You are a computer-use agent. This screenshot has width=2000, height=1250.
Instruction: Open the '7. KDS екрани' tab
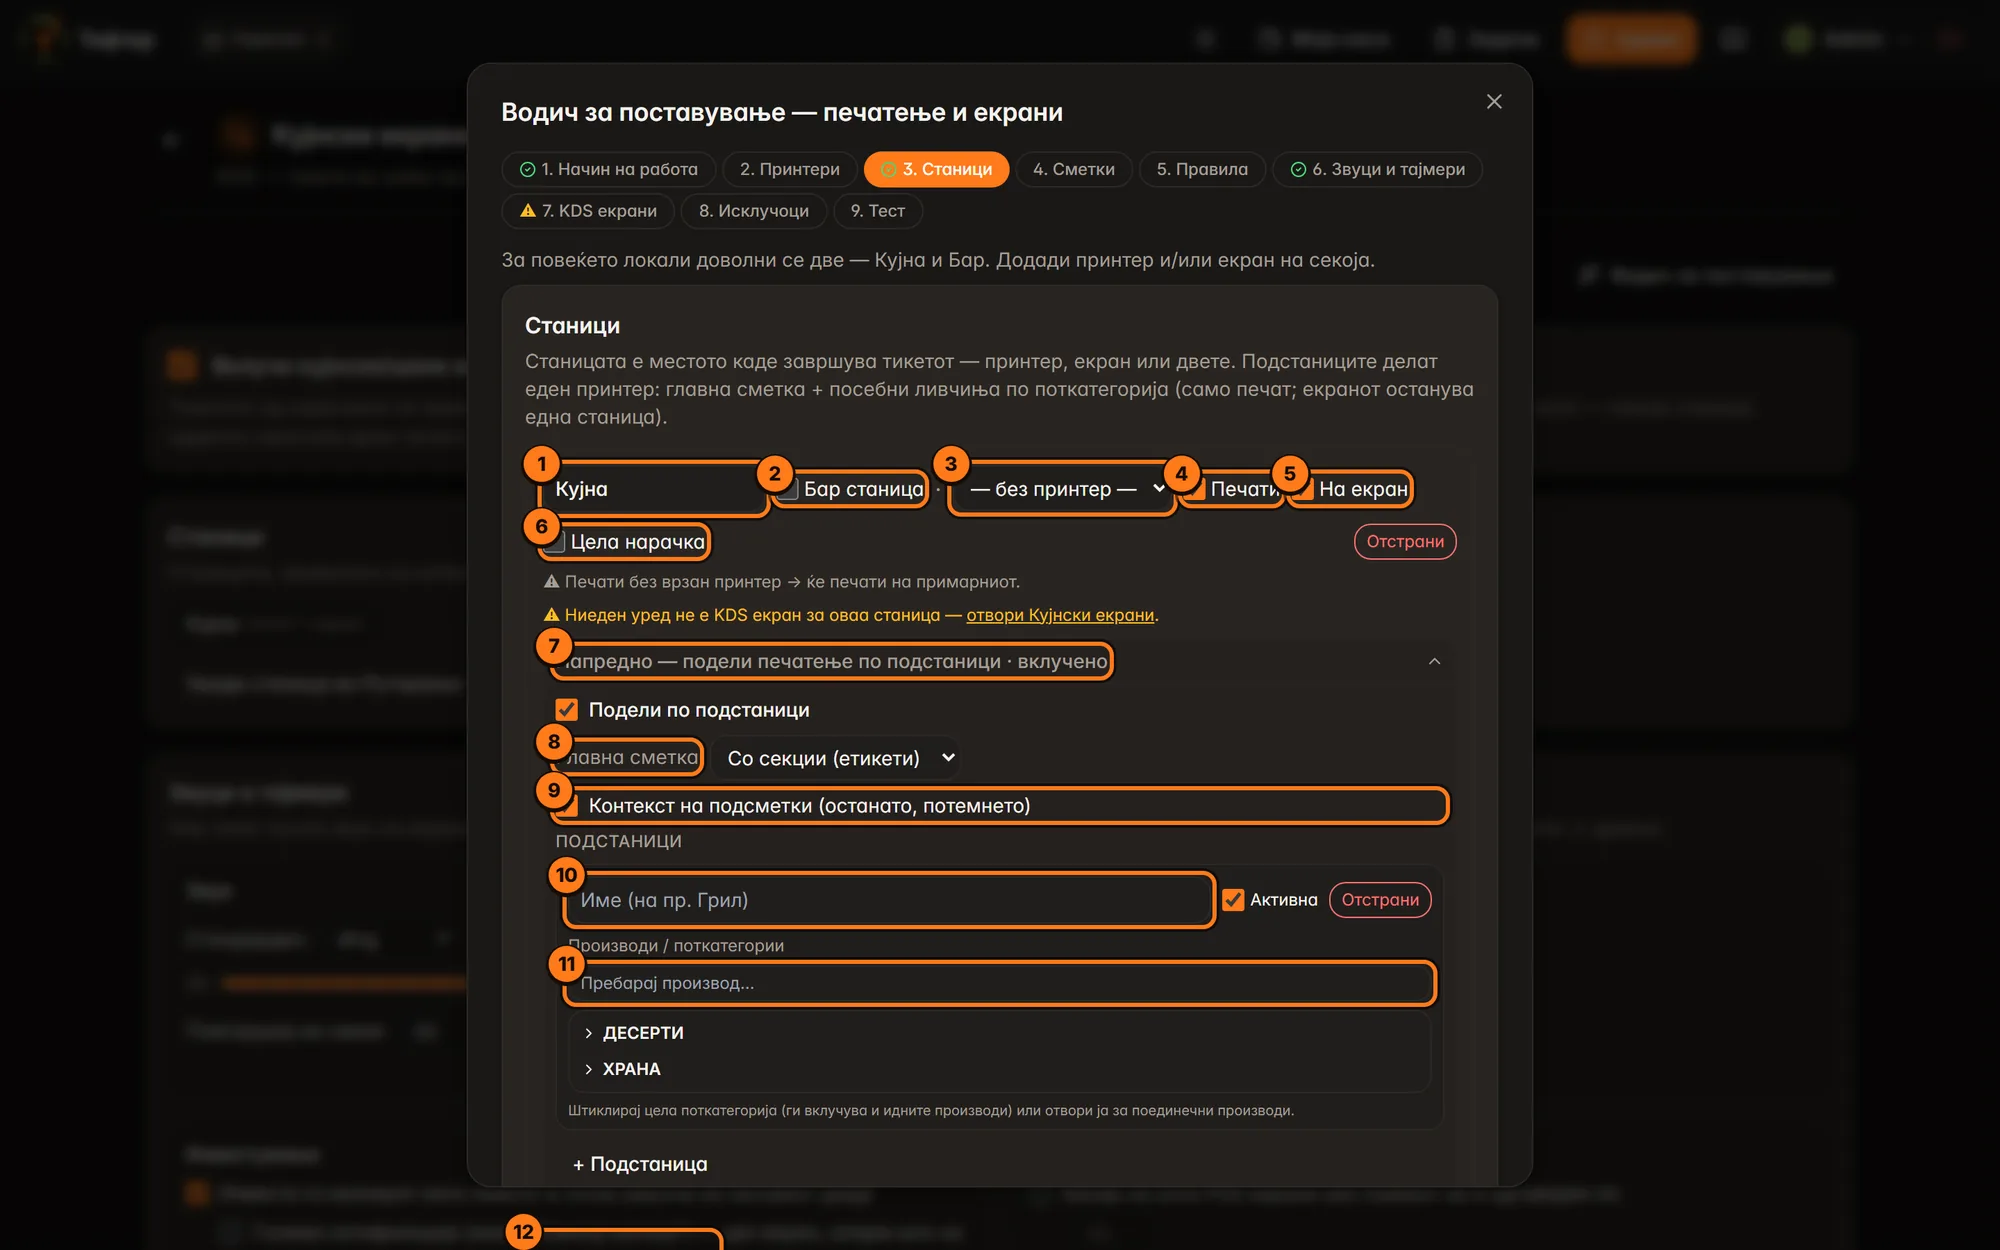click(x=588, y=211)
